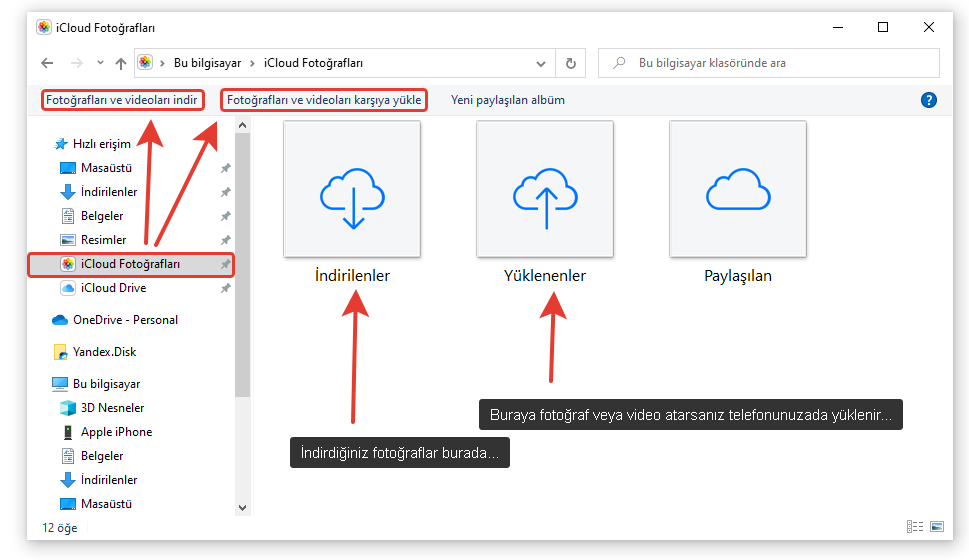Switch to details list view
This screenshot has width=969, height=560.
click(914, 526)
